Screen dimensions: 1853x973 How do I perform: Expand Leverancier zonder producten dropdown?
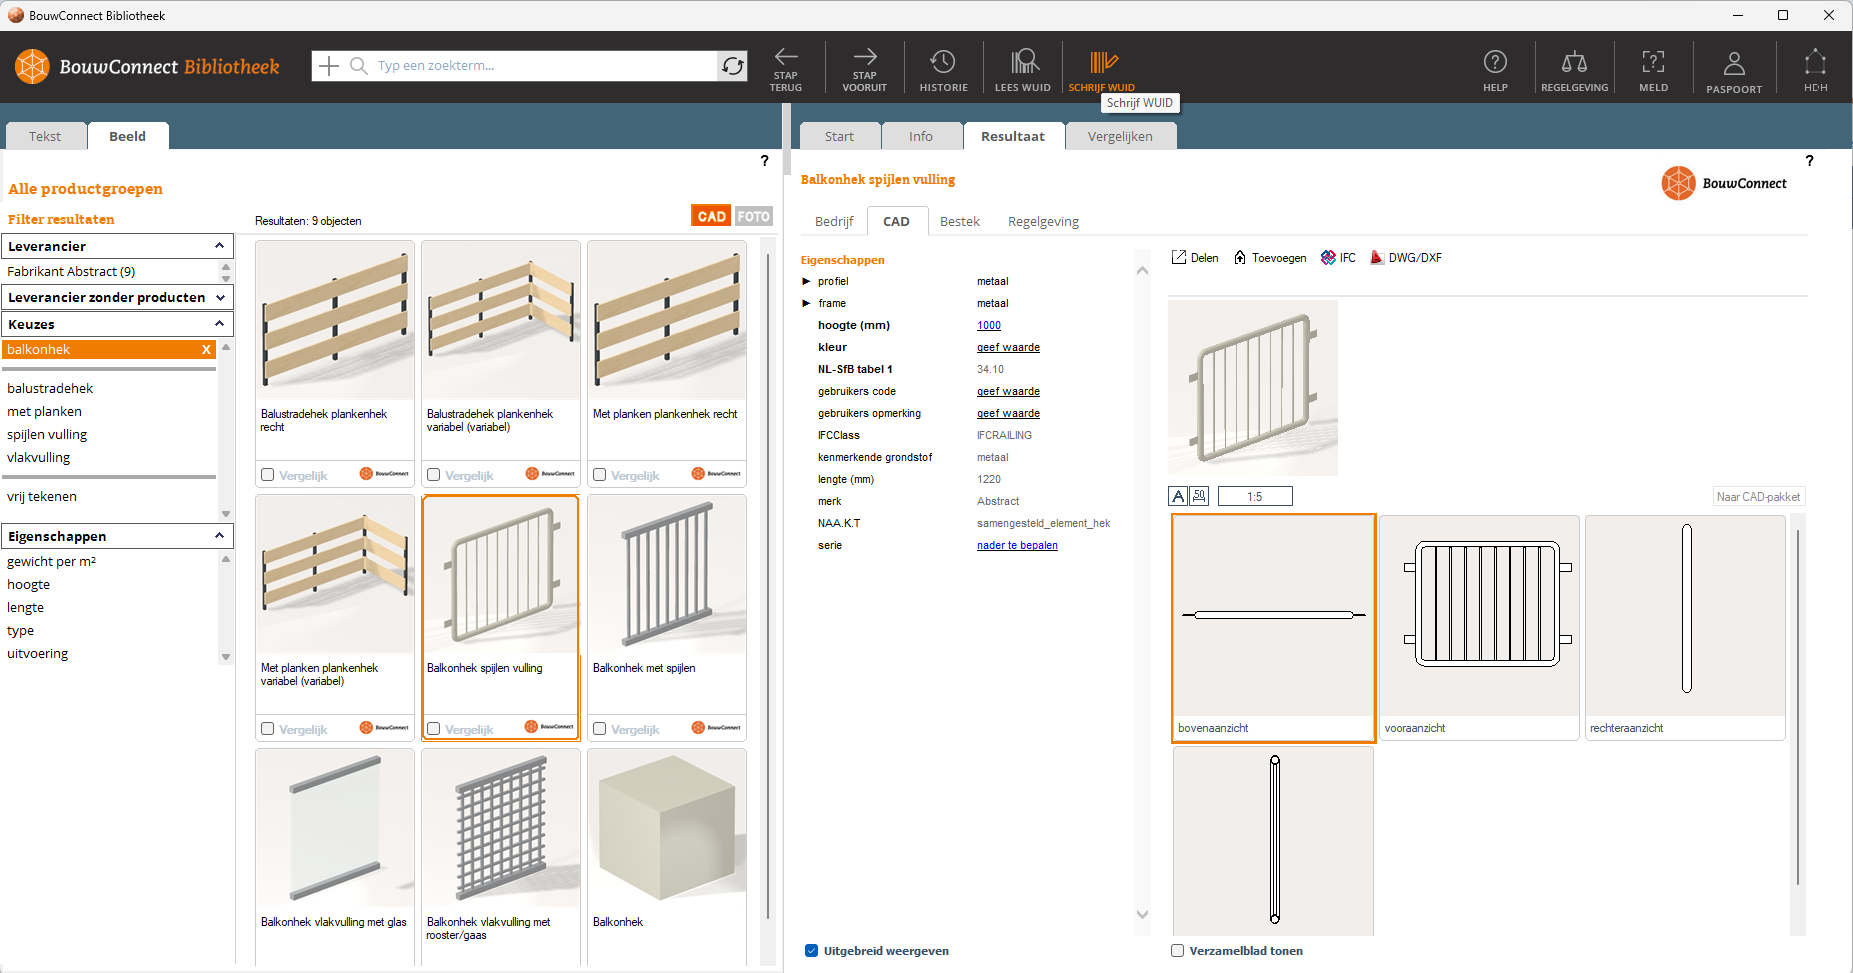[219, 297]
